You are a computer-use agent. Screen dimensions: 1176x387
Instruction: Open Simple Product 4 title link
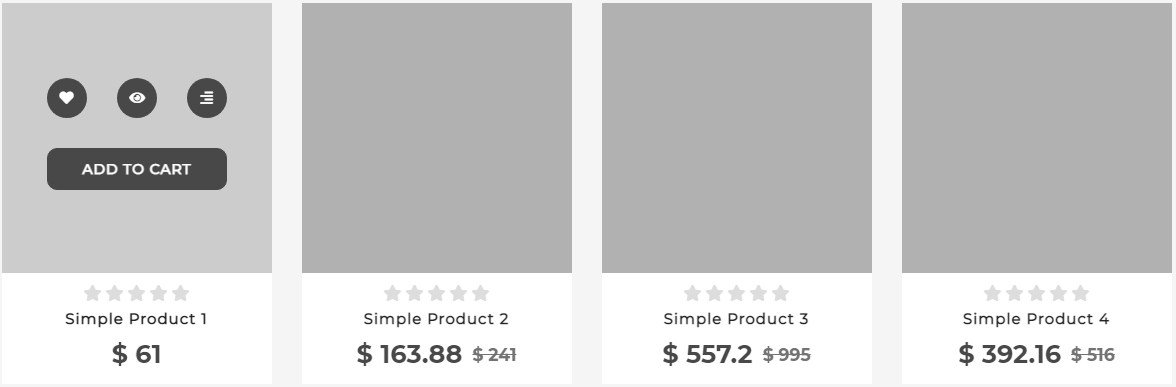point(1036,319)
